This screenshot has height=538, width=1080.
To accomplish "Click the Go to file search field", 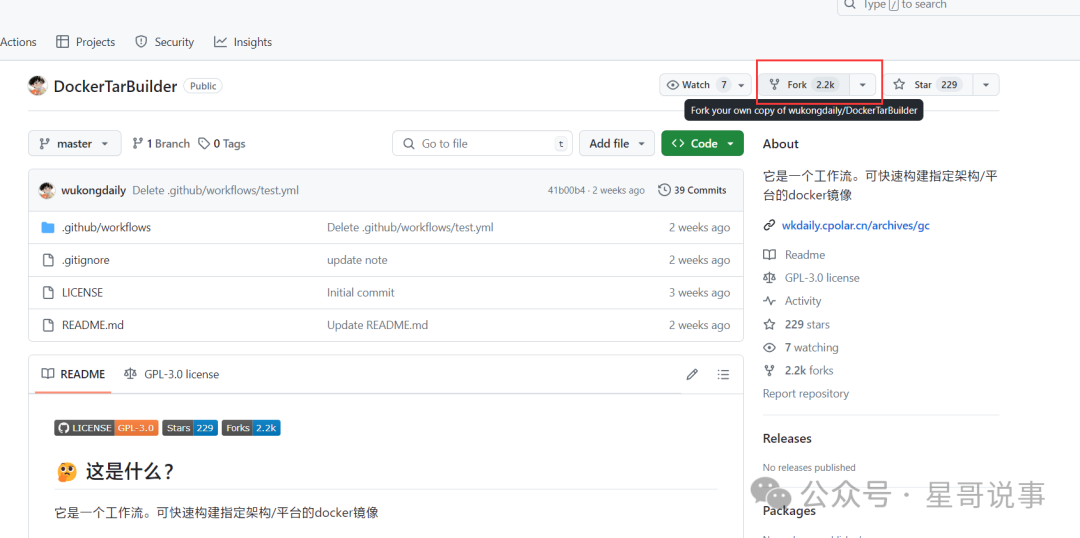I will (482, 143).
